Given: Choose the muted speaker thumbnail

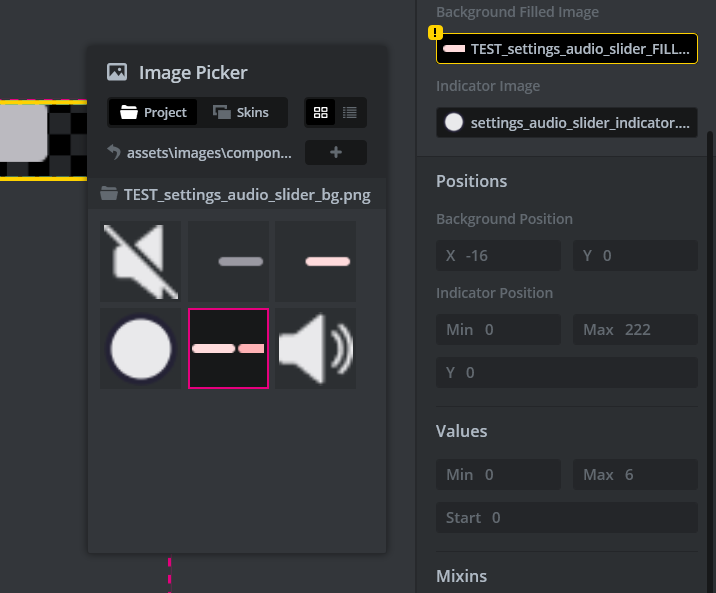Looking at the screenshot, I should point(141,261).
